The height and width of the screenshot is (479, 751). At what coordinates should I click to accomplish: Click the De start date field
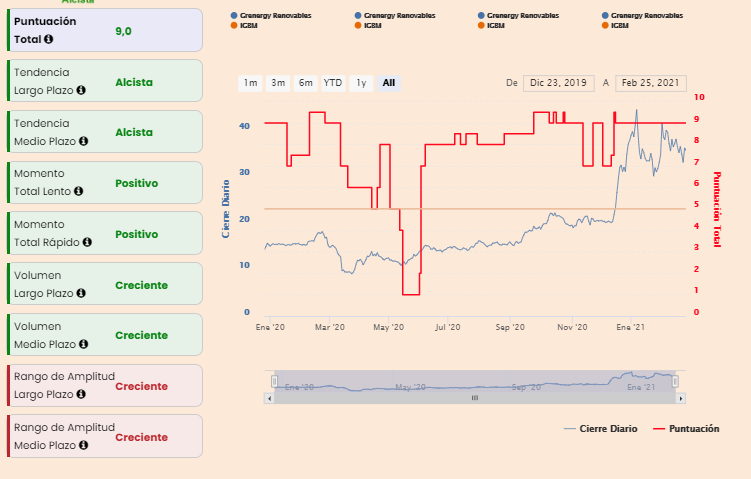tap(558, 83)
